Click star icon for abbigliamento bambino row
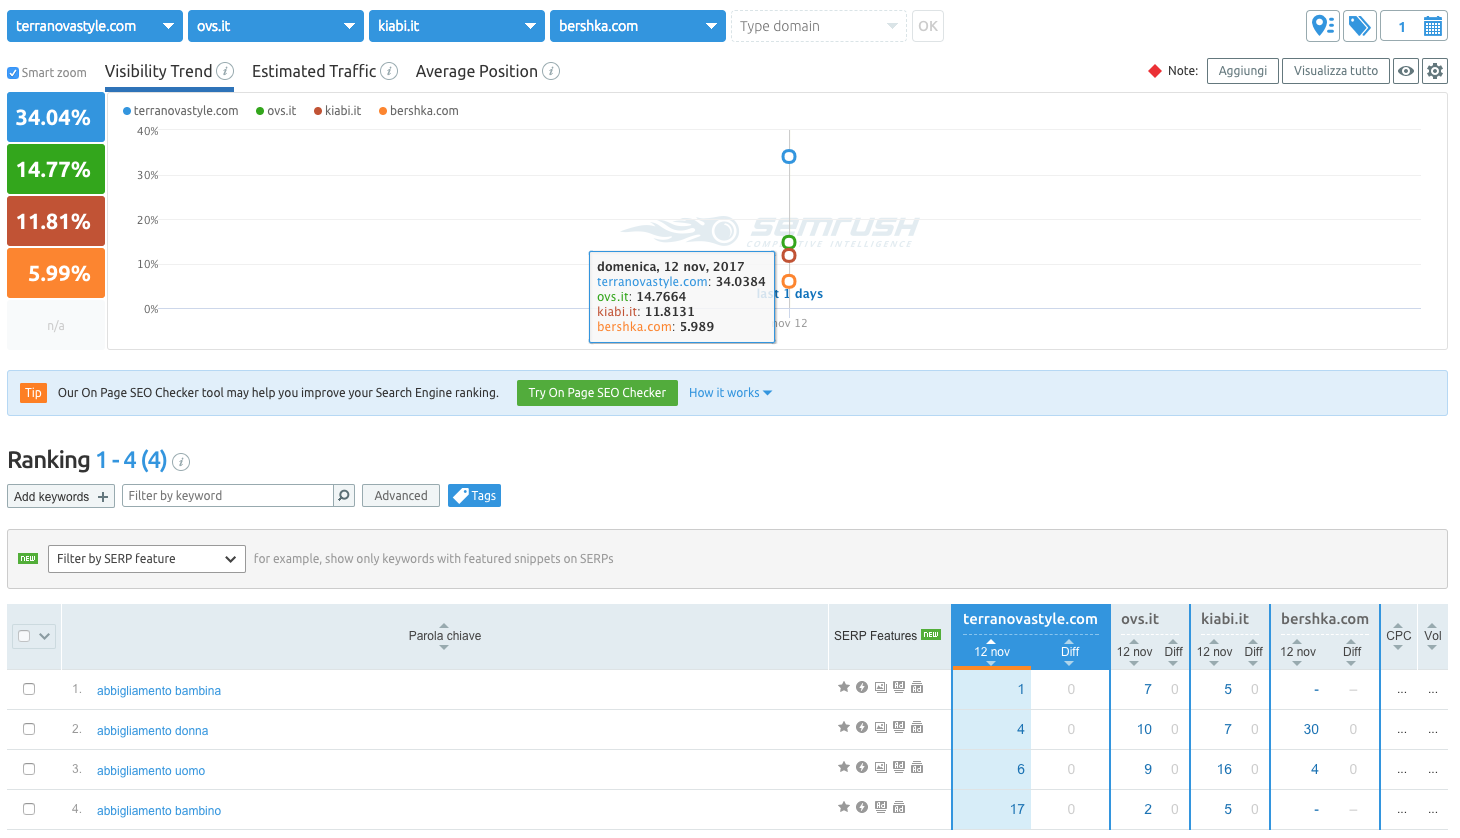 [x=844, y=807]
